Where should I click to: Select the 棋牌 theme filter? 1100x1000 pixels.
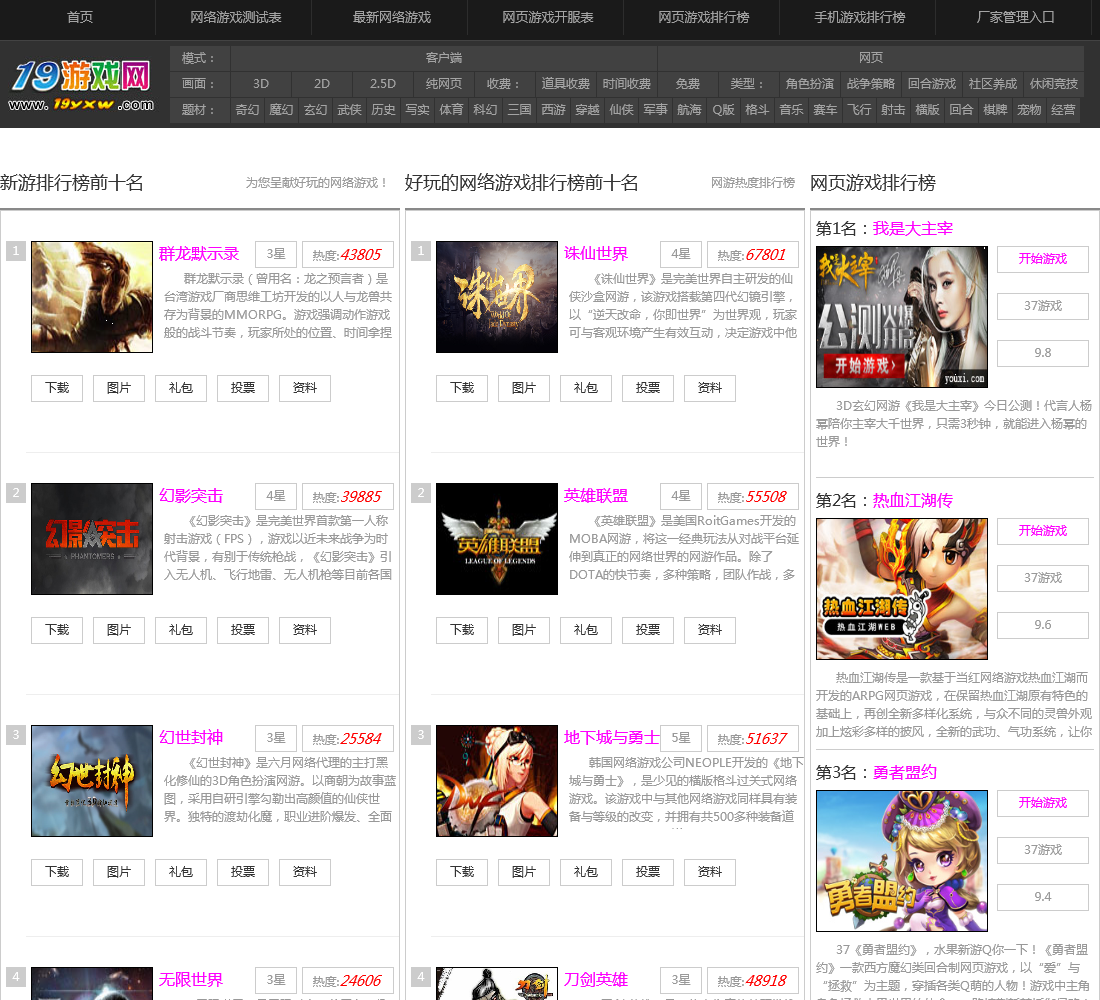pos(995,110)
